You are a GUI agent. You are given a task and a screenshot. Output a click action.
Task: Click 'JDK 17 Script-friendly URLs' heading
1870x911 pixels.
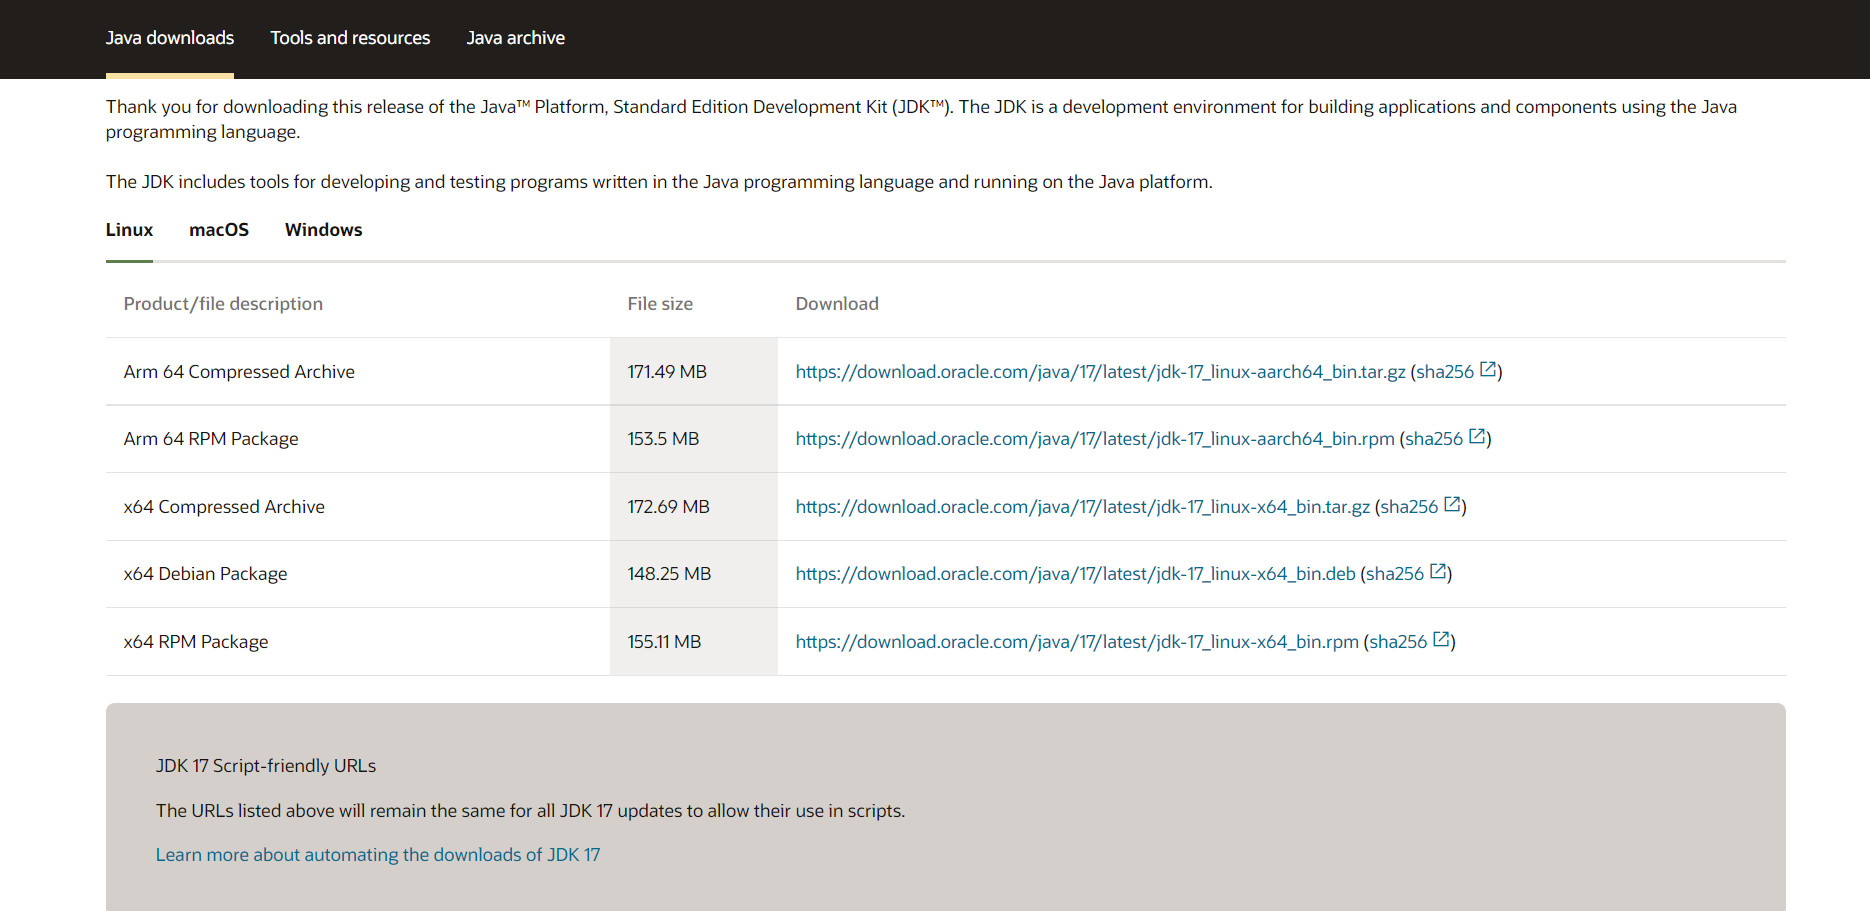tap(266, 766)
